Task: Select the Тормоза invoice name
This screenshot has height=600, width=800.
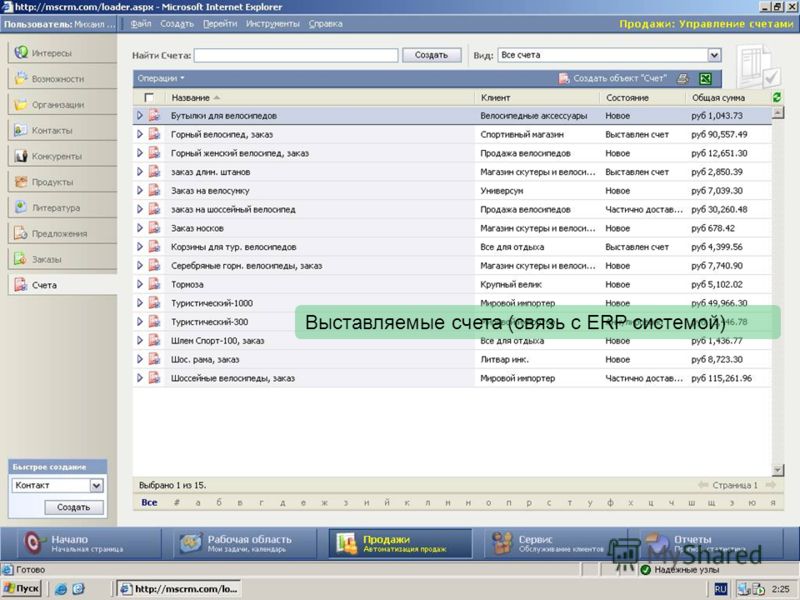Action: [187, 285]
